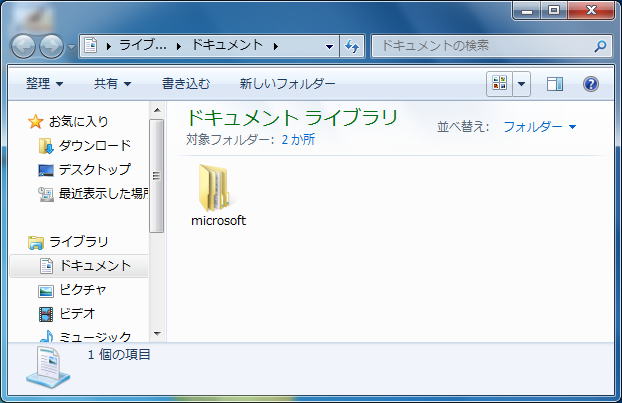This screenshot has height=403, width=622.
Task: Close the Explorer window
Action: [x=591, y=11]
